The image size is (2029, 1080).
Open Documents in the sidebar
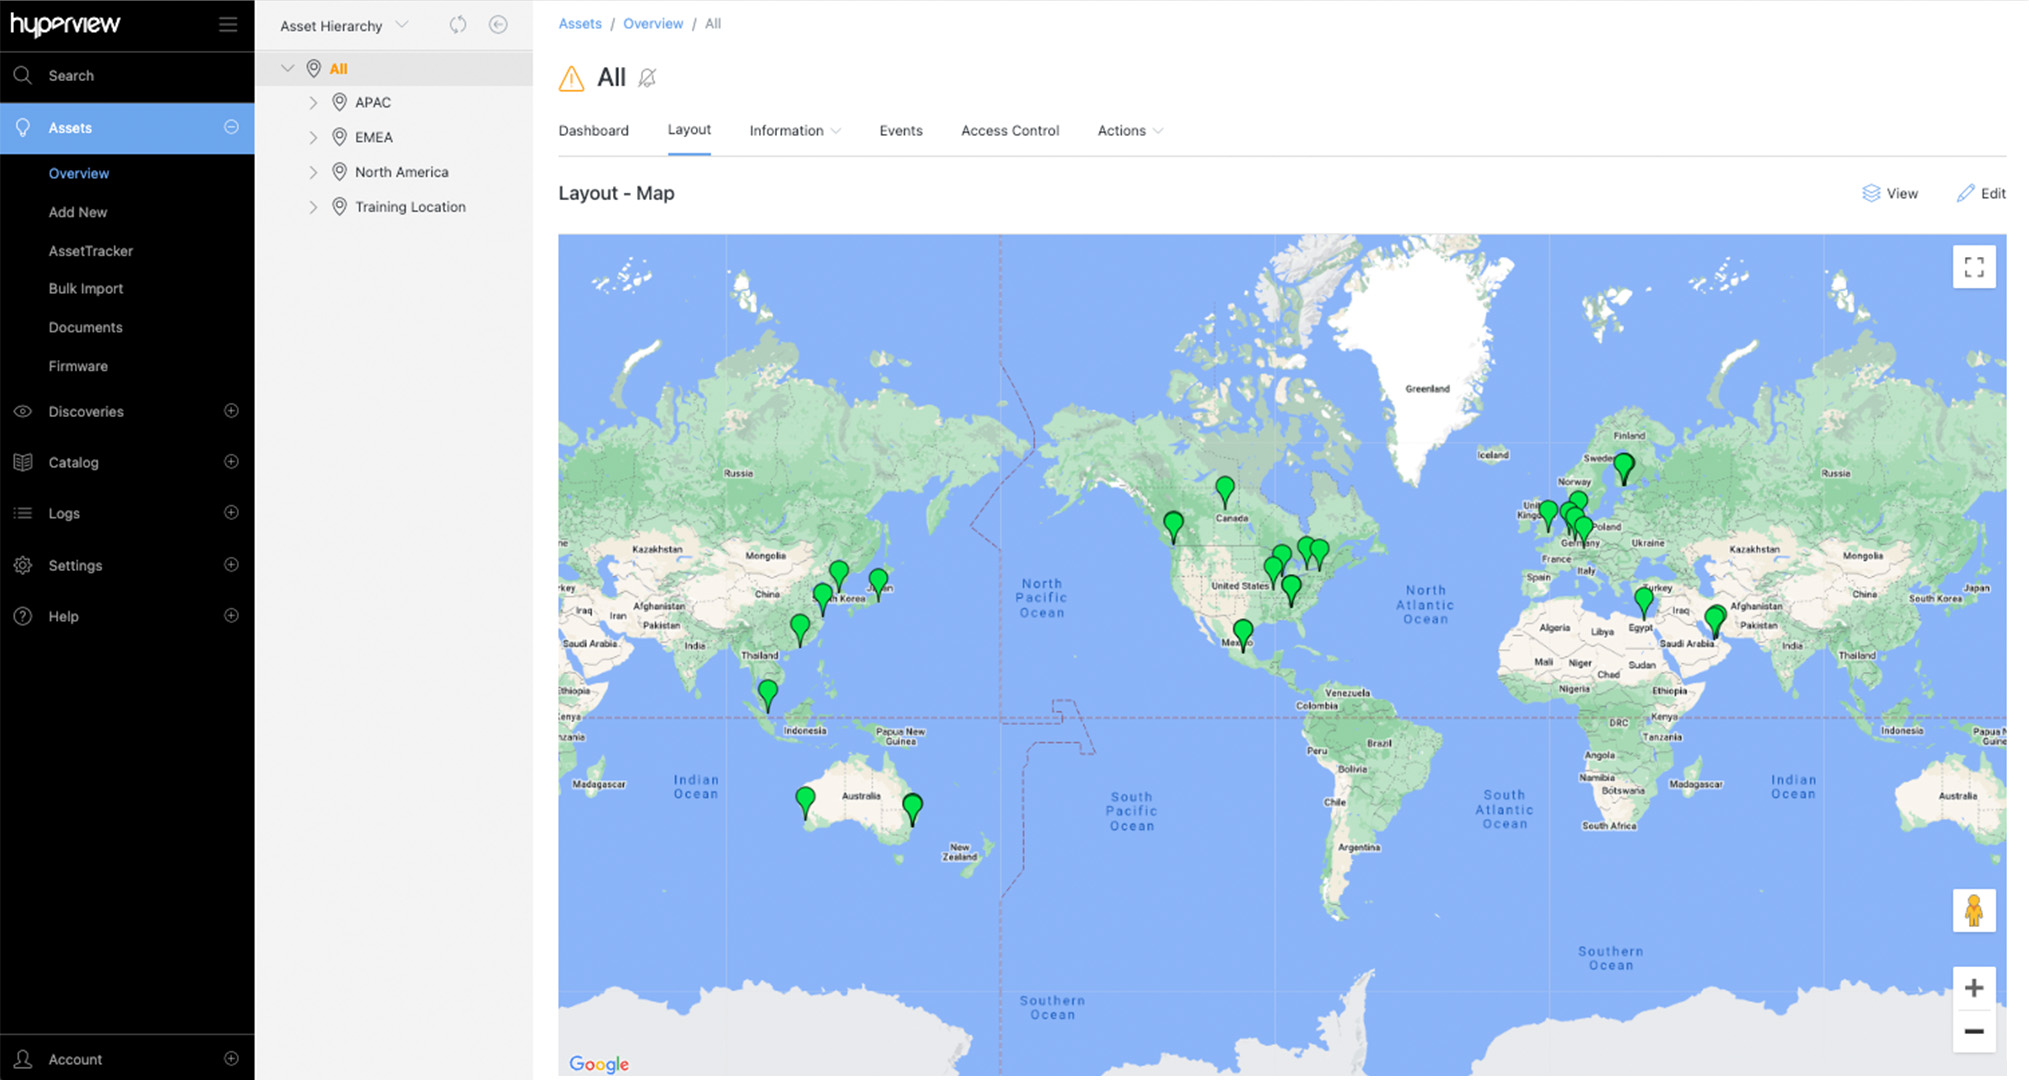point(86,327)
